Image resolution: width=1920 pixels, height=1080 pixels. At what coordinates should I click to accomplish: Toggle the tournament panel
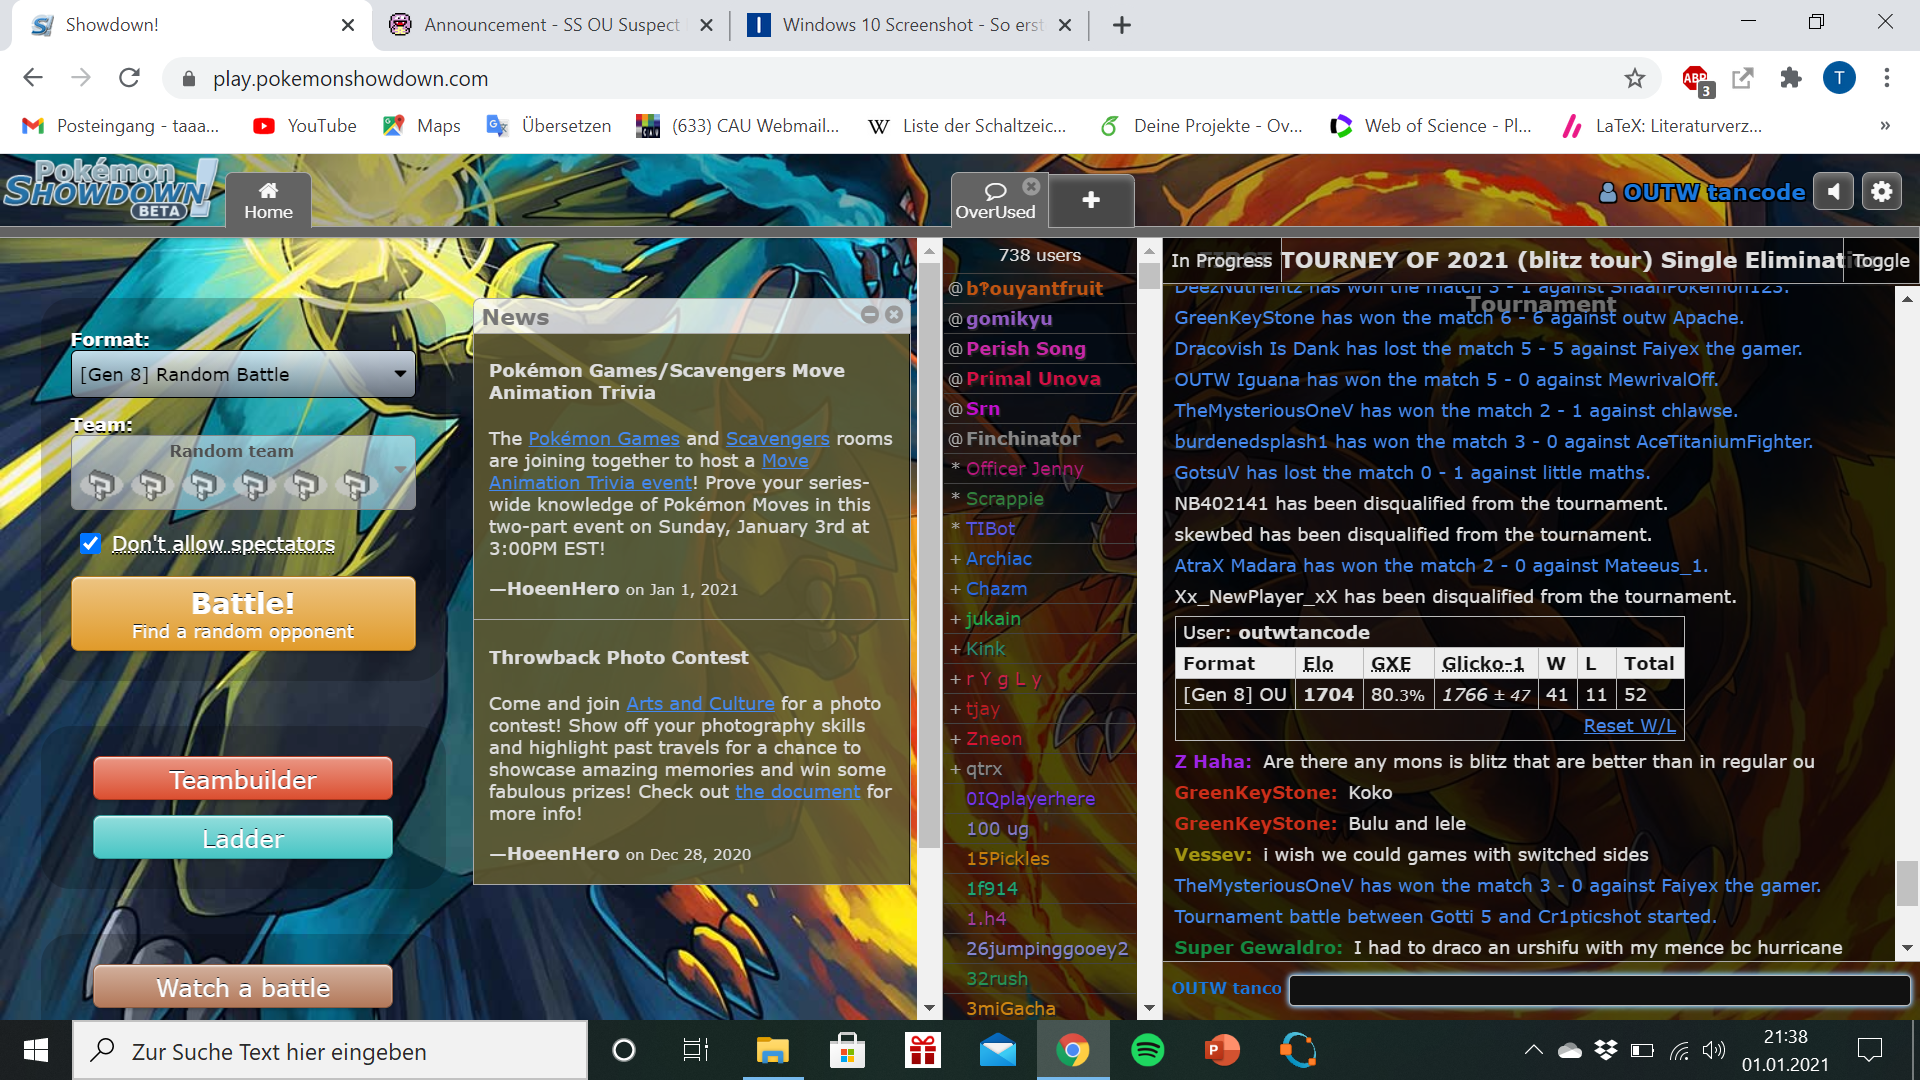tap(1880, 261)
